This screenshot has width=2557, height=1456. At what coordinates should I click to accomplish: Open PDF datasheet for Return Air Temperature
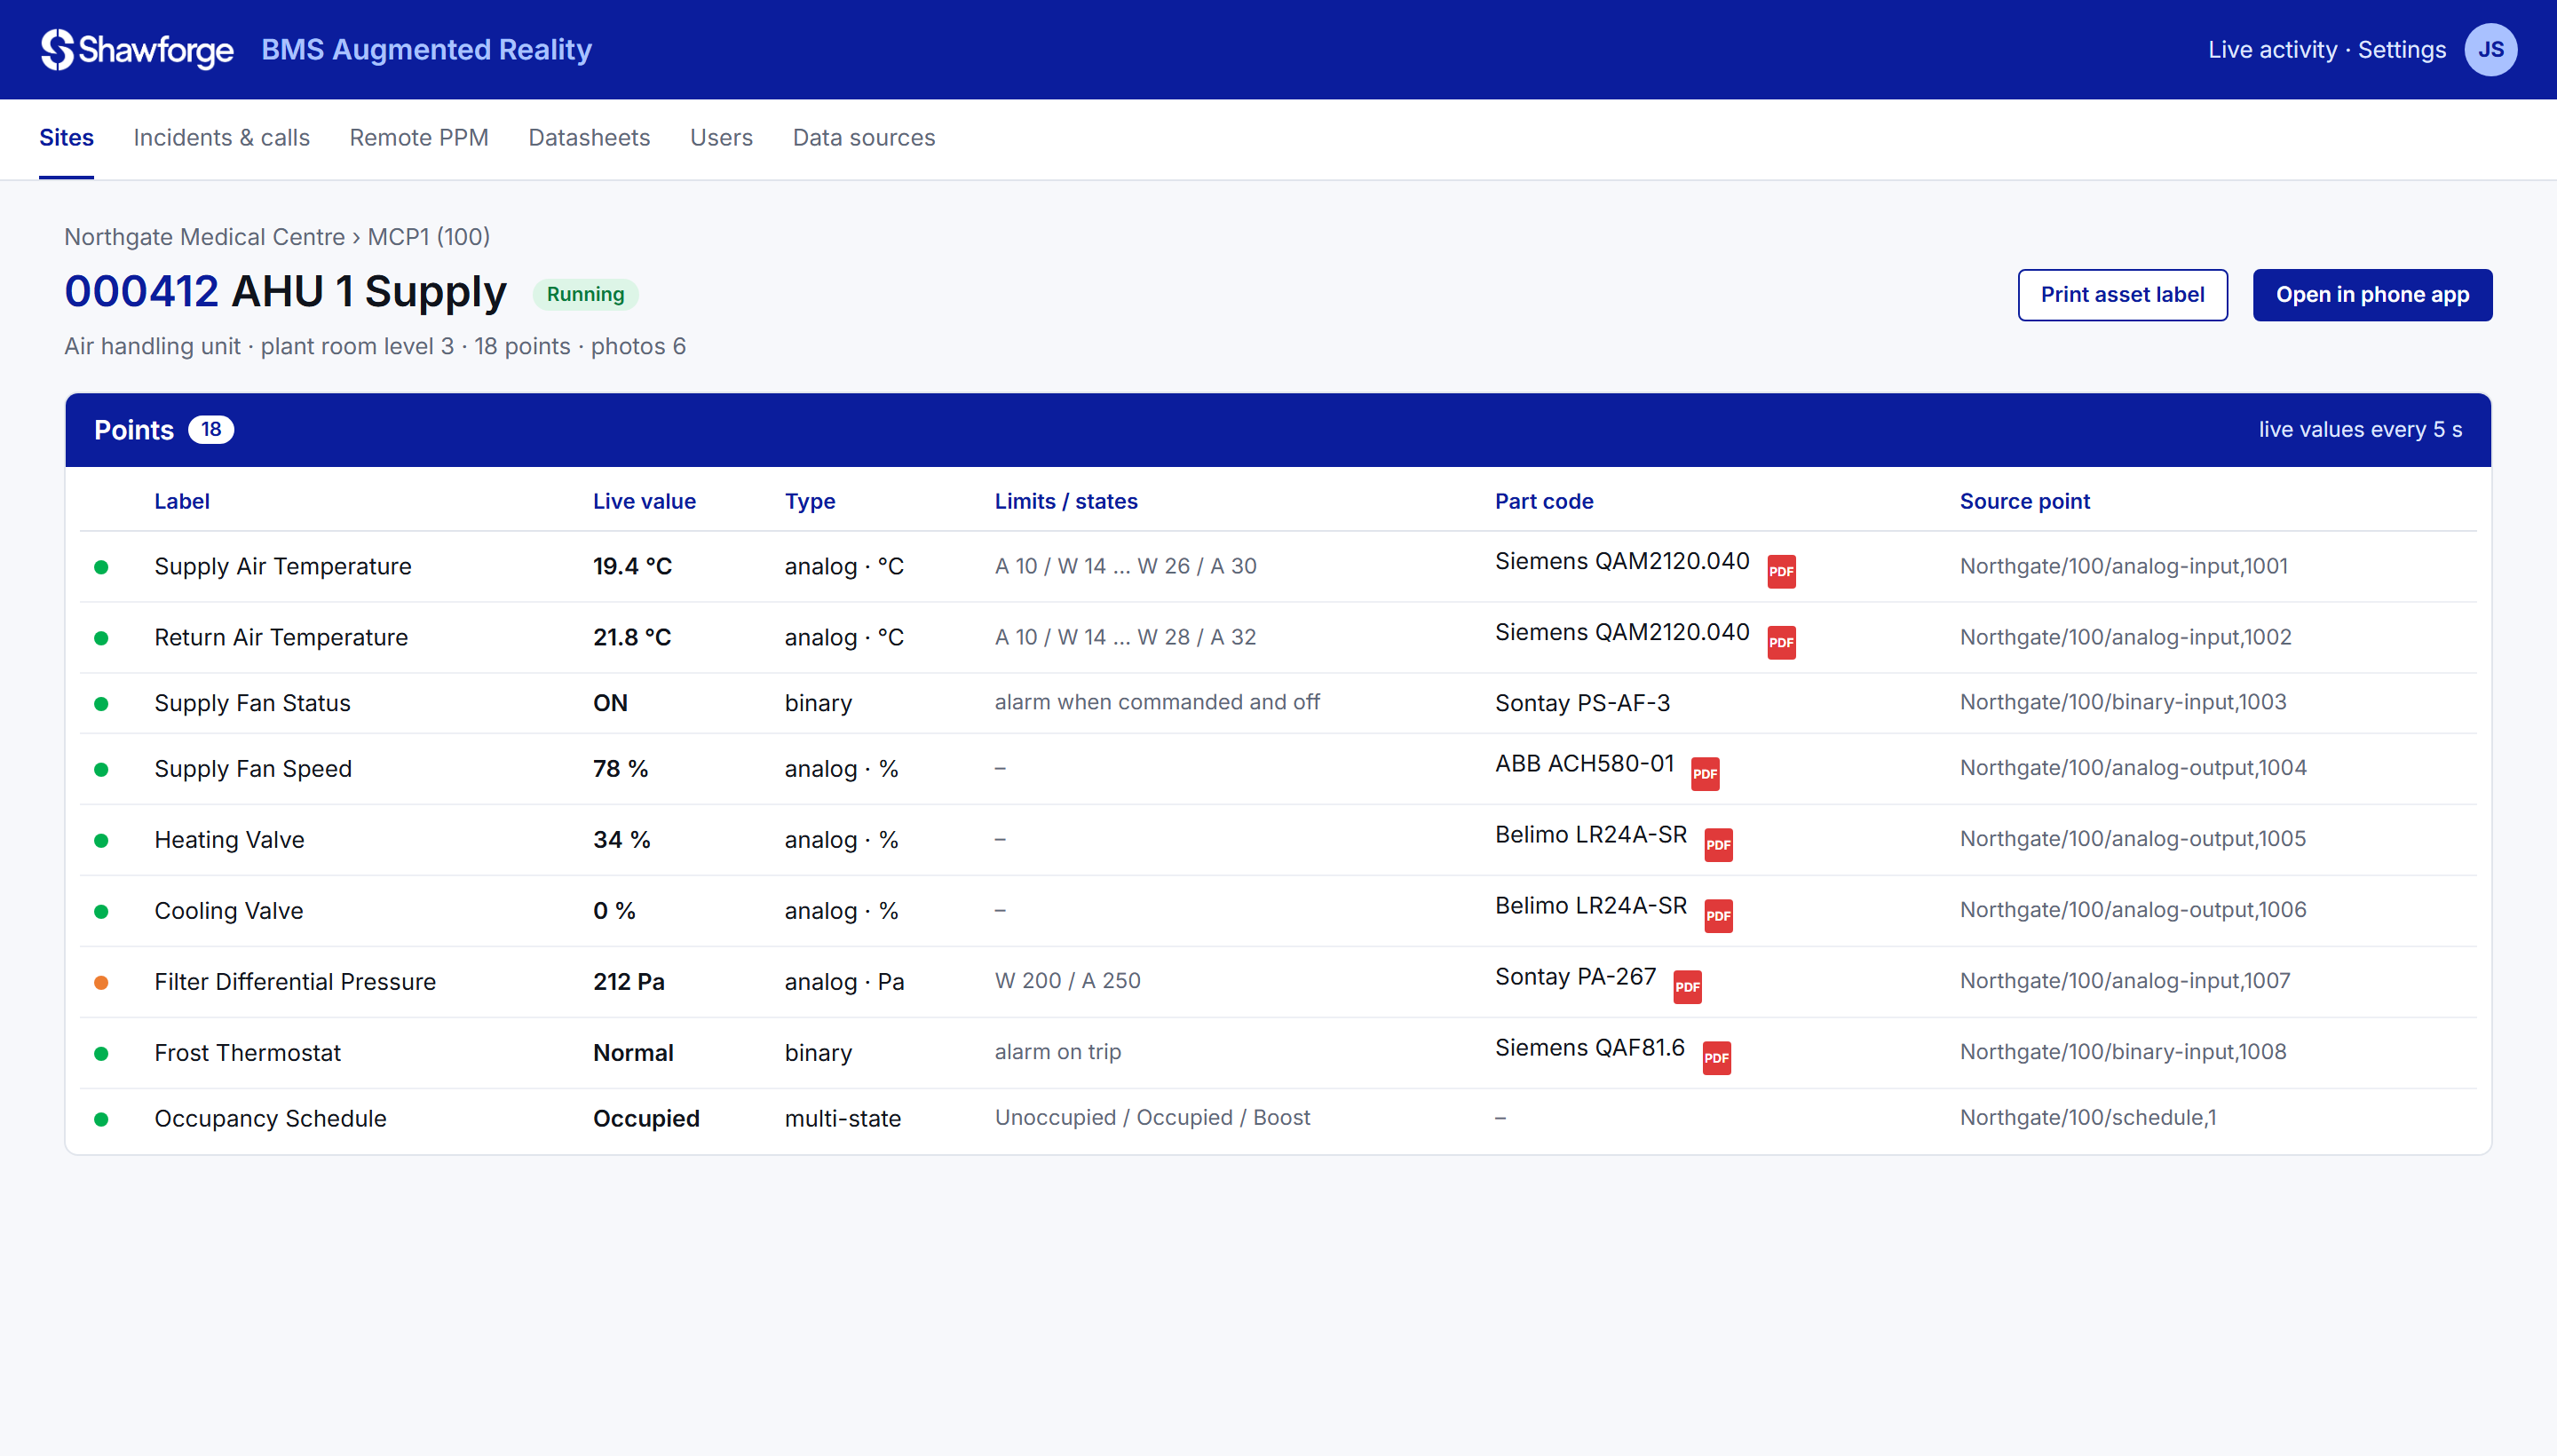point(1781,642)
